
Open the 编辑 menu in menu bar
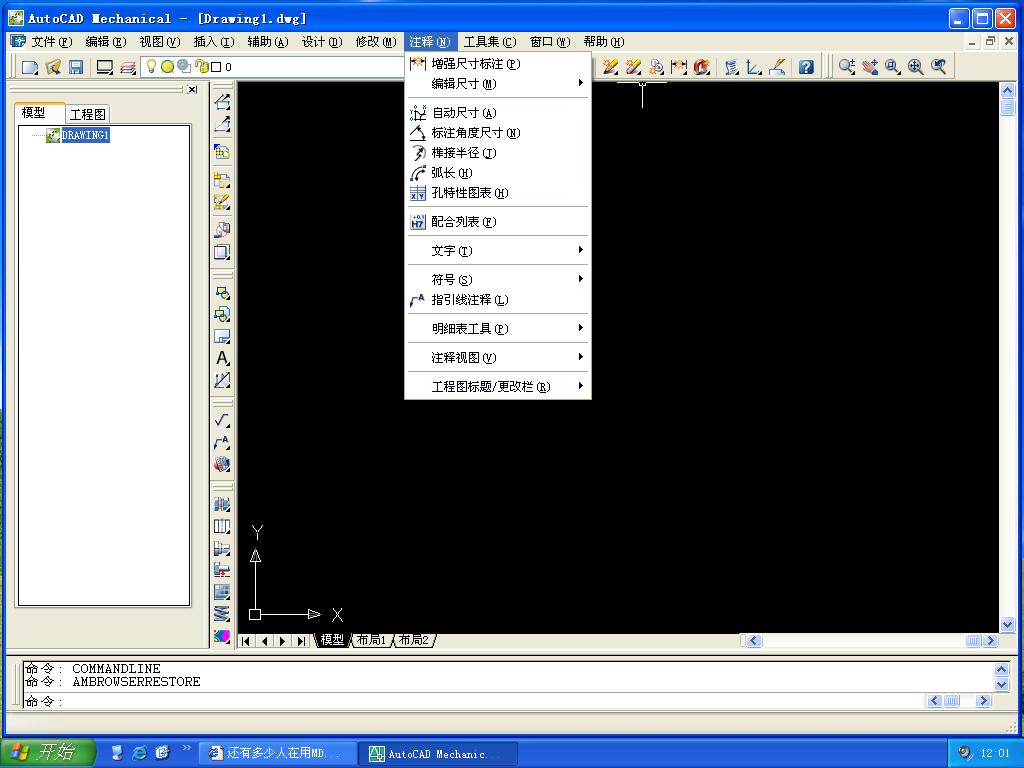point(105,42)
